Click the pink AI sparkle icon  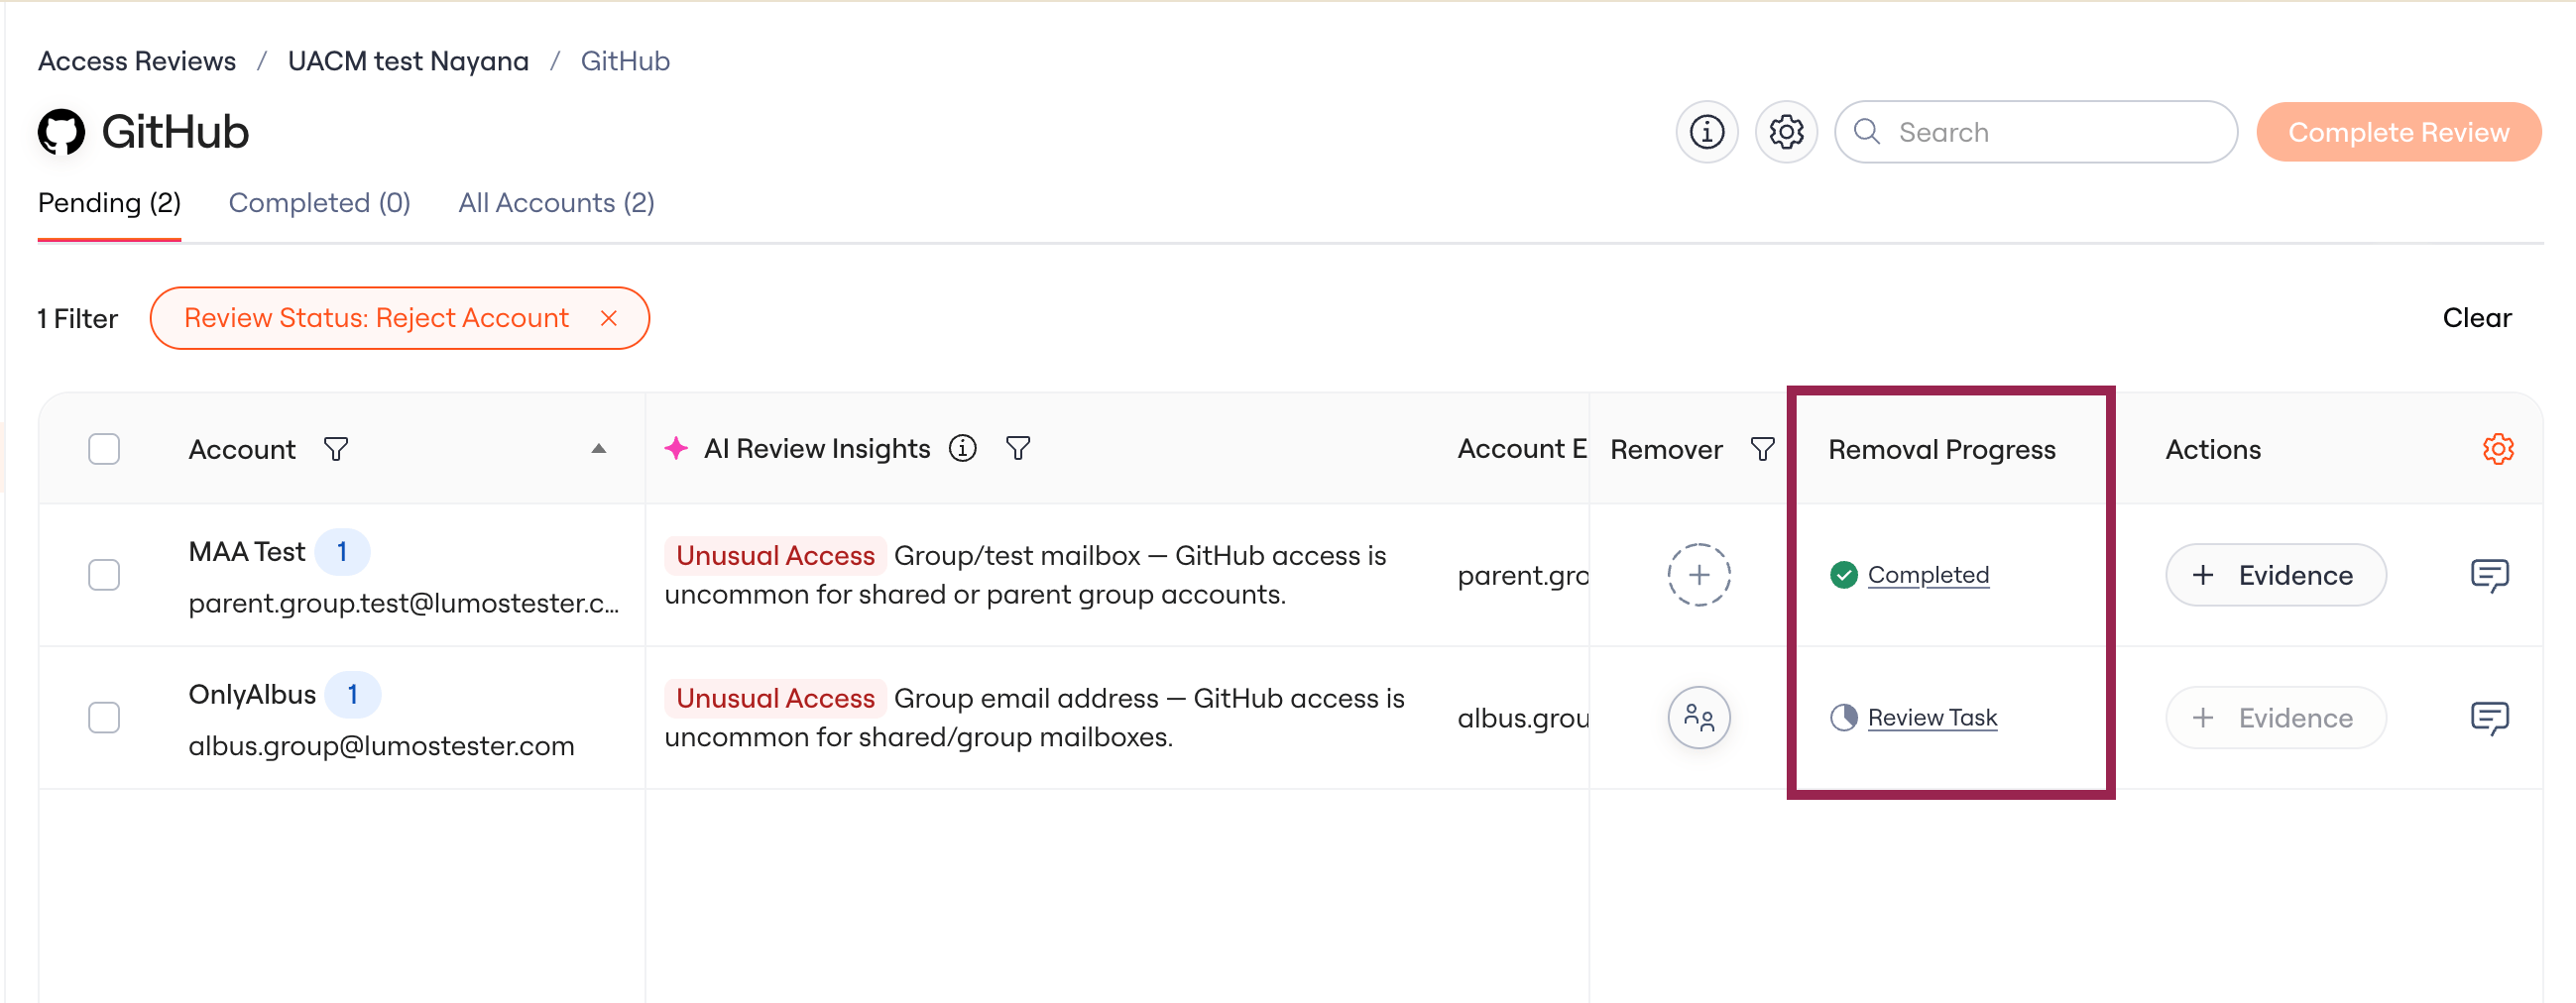pos(676,448)
